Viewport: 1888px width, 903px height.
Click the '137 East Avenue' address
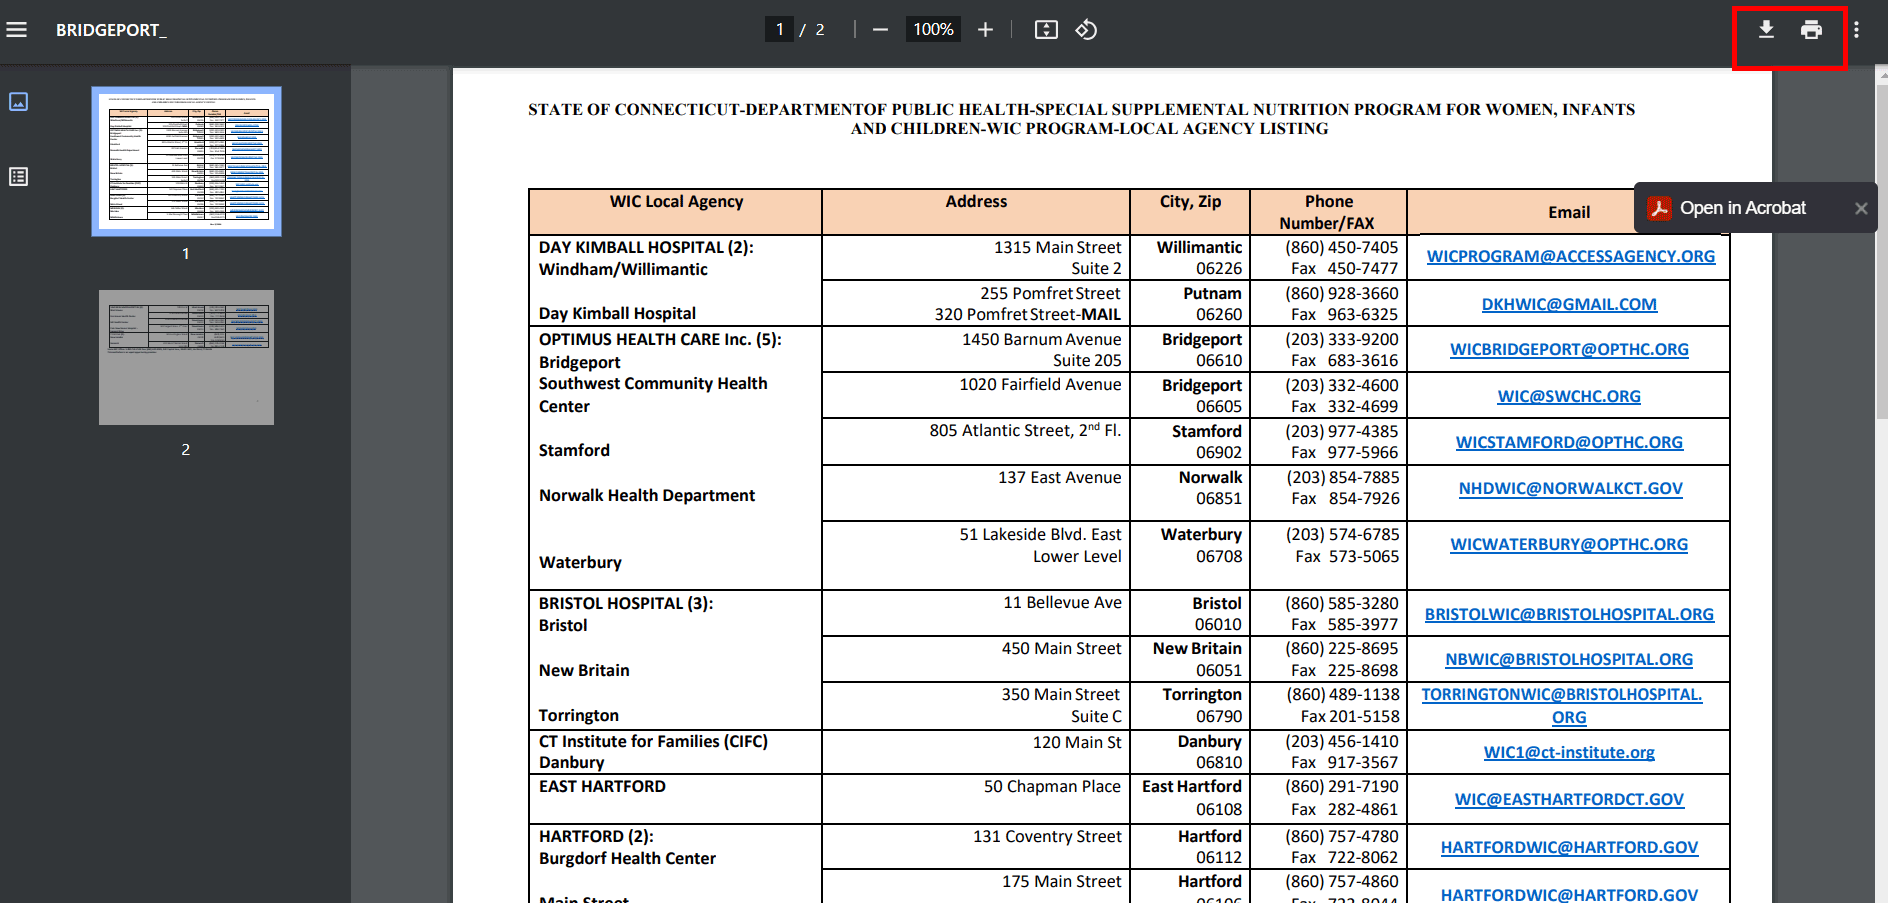tap(1060, 478)
